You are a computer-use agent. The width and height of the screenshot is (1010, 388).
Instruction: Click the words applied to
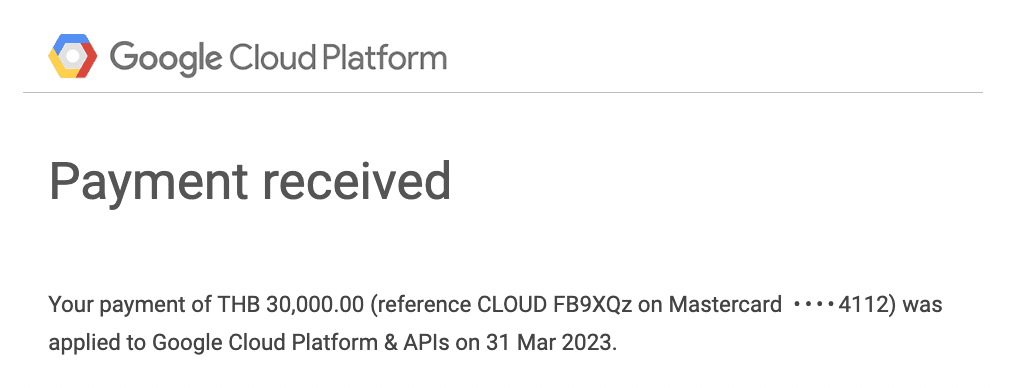point(98,343)
